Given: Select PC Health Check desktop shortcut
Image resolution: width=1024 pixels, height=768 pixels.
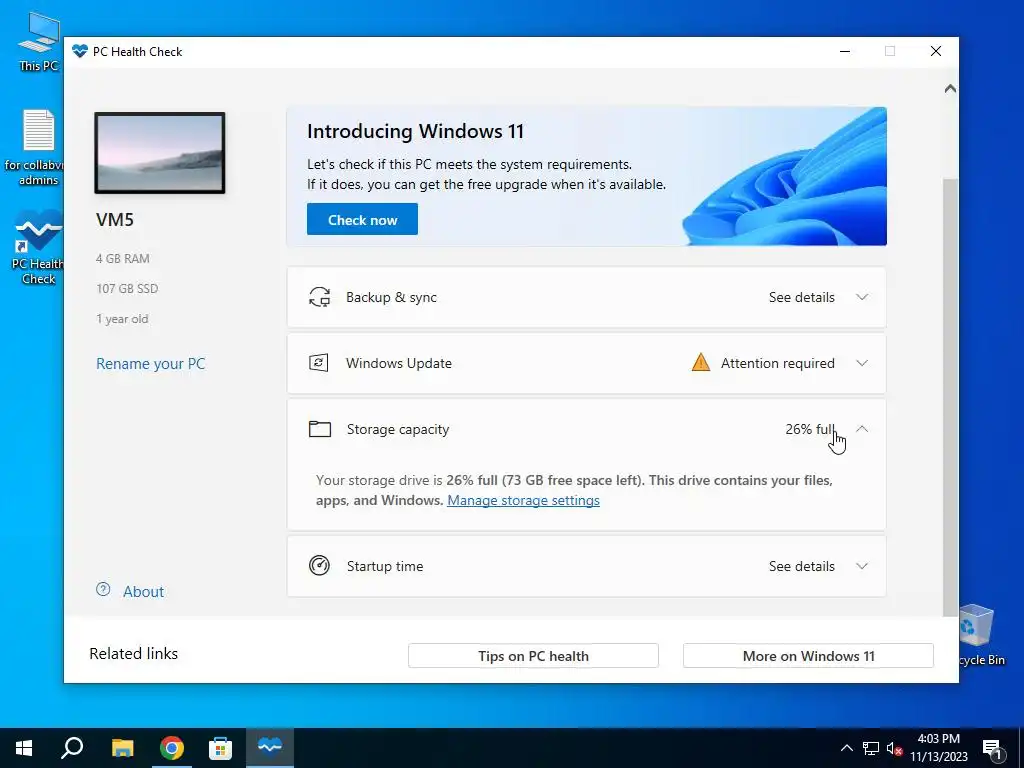Looking at the screenshot, I should [38, 248].
